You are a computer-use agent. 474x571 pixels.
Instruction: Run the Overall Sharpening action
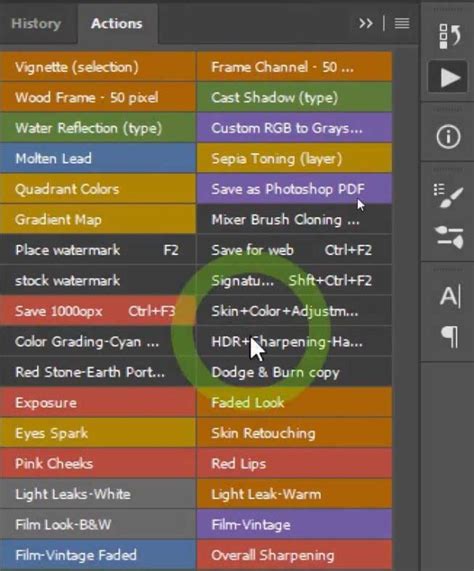click(x=295, y=555)
